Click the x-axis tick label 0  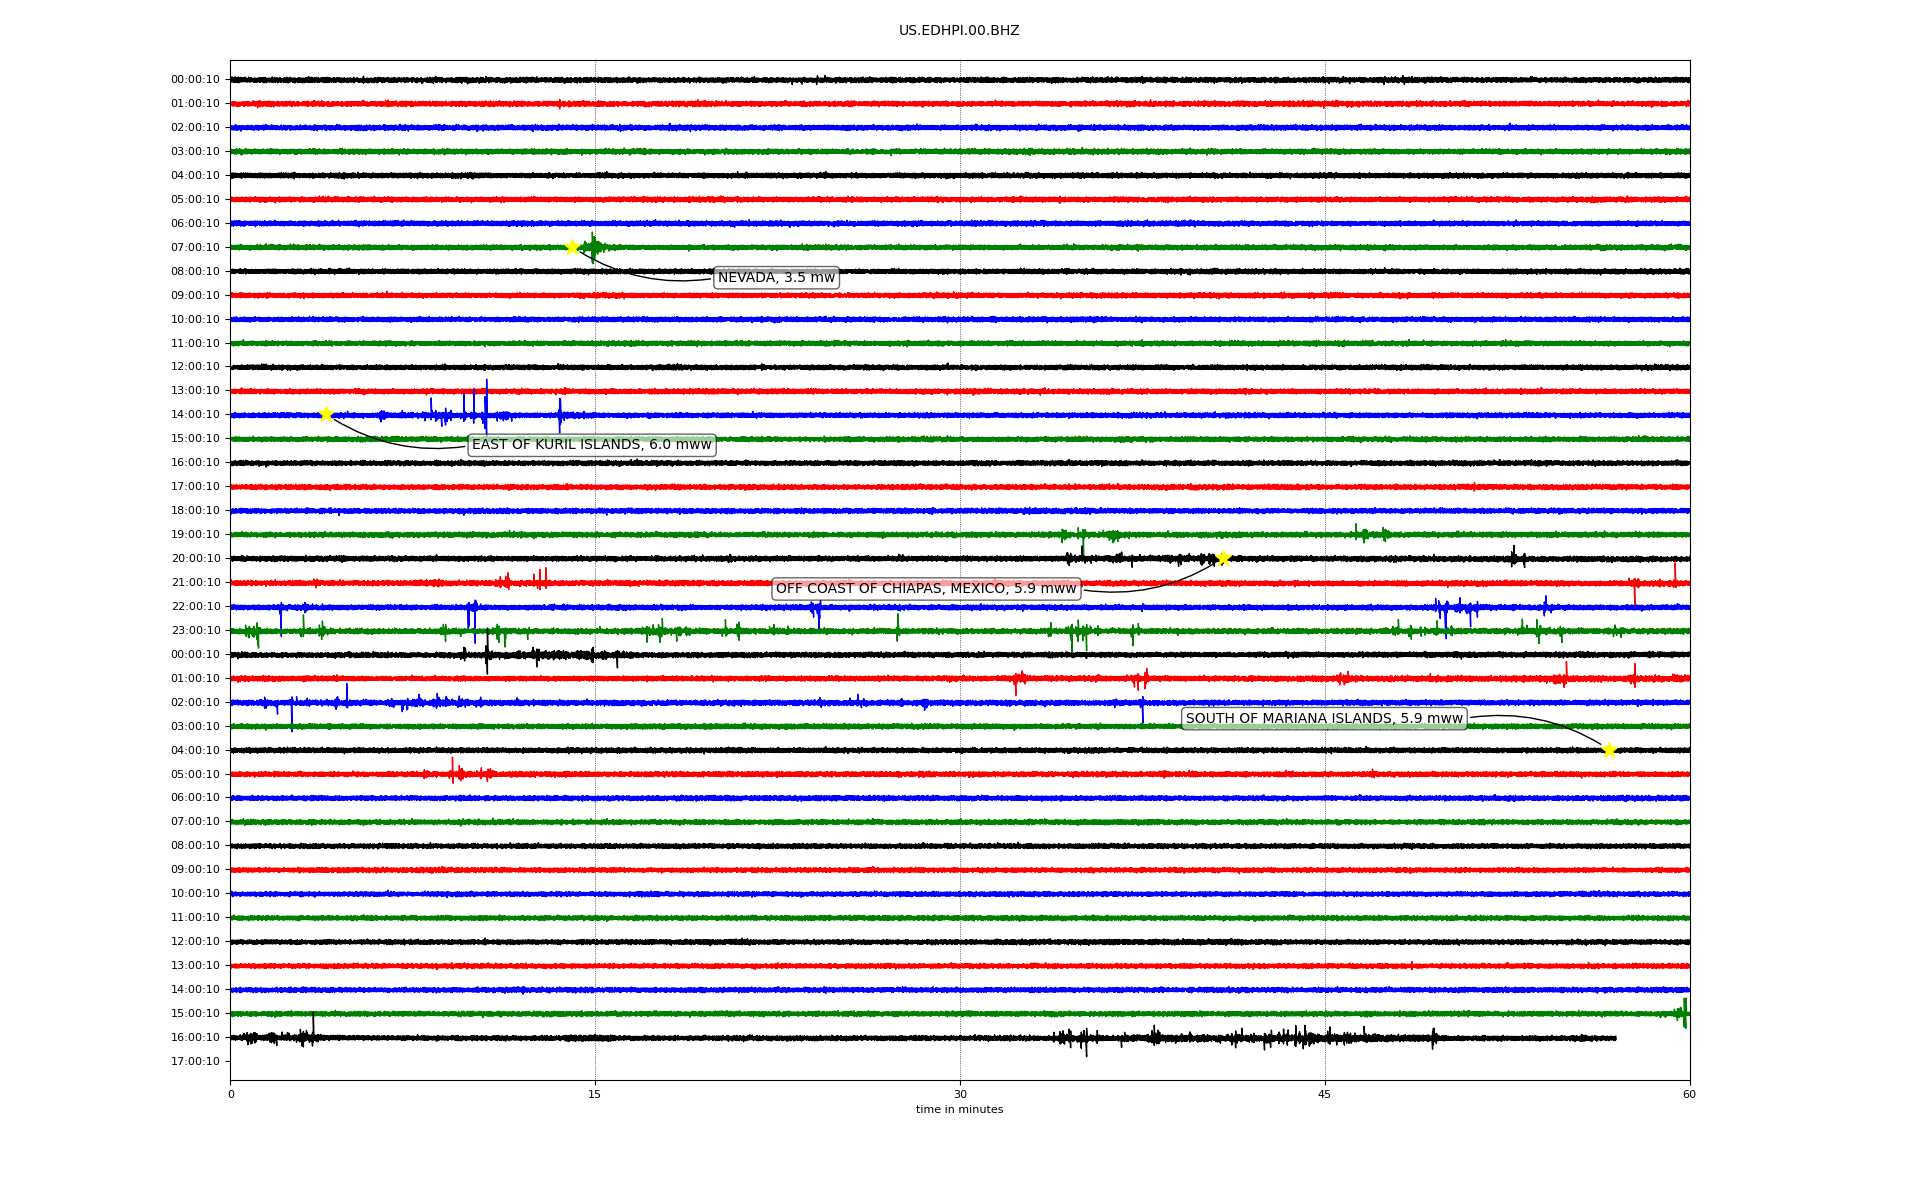pyautogui.click(x=231, y=1094)
